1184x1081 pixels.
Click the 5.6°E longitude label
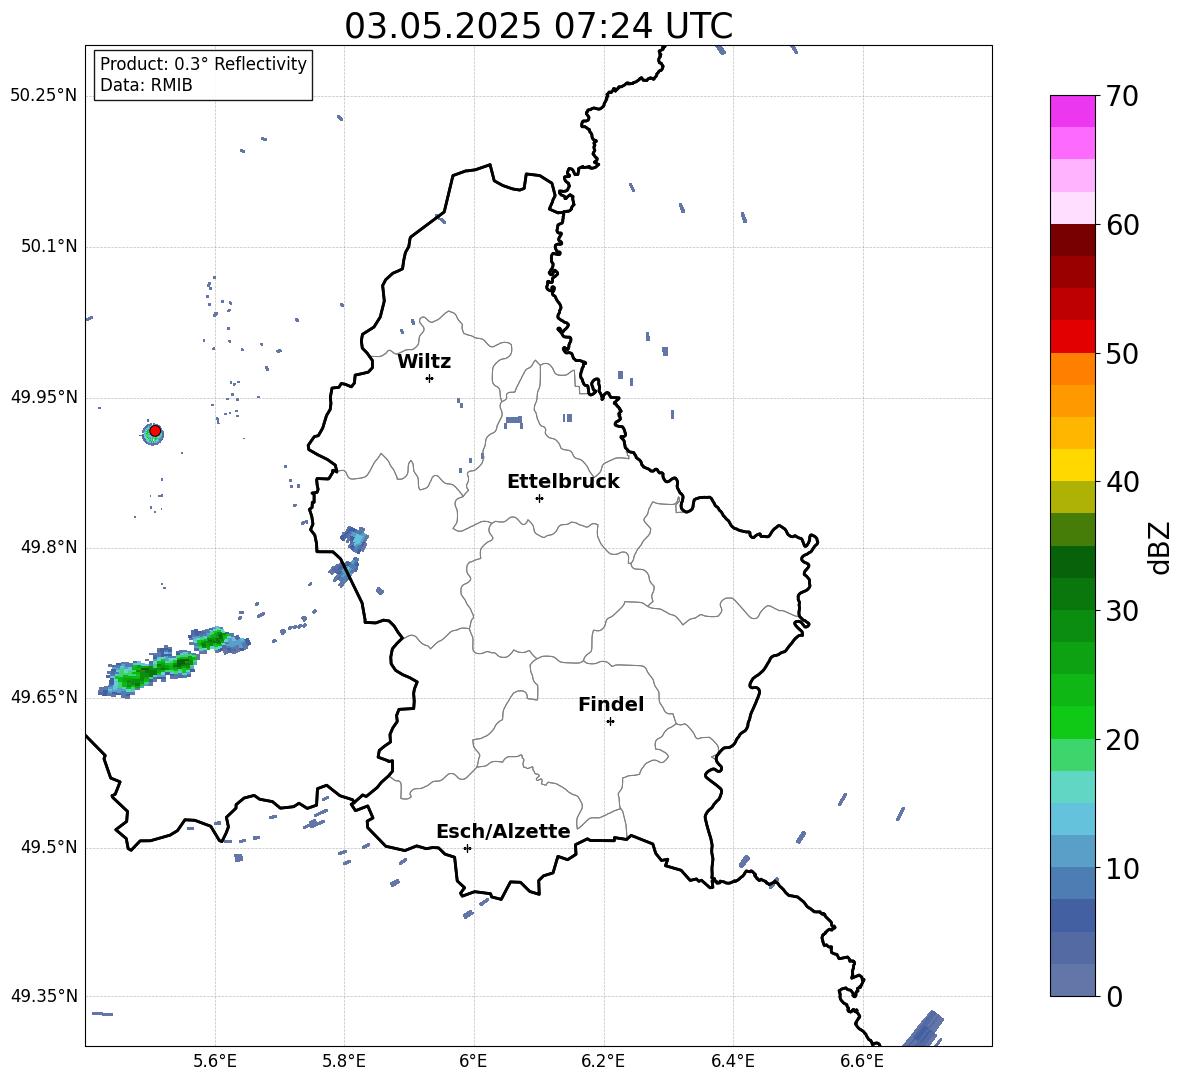[215, 1062]
